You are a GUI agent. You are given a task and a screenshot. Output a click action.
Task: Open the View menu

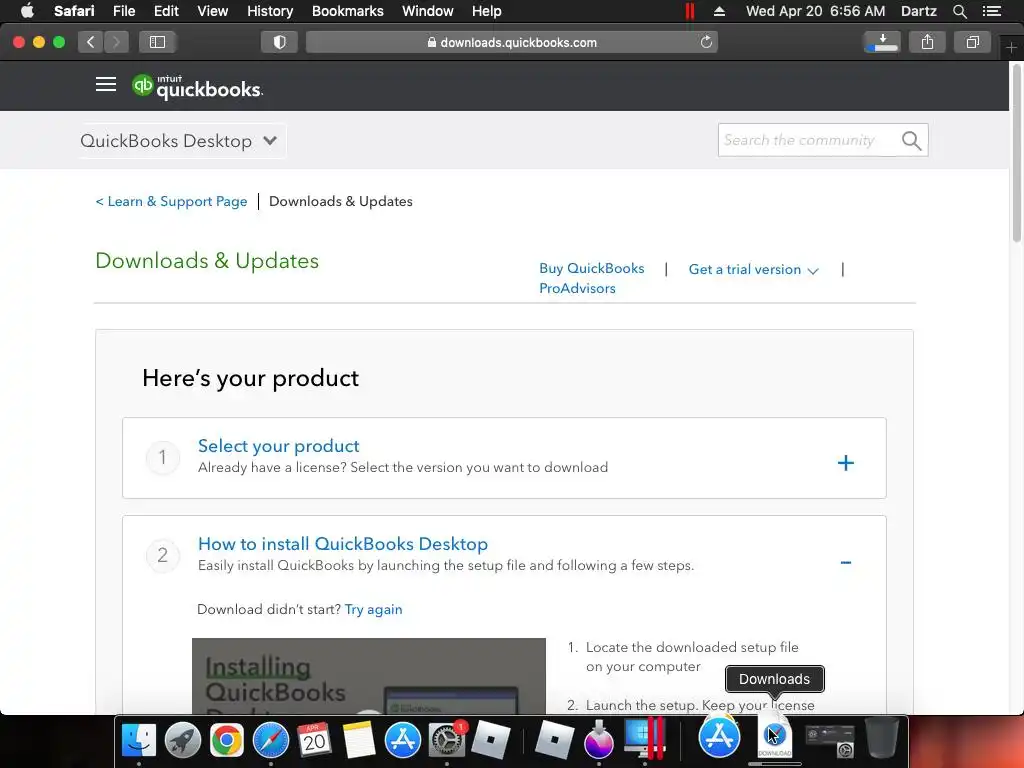[212, 11]
